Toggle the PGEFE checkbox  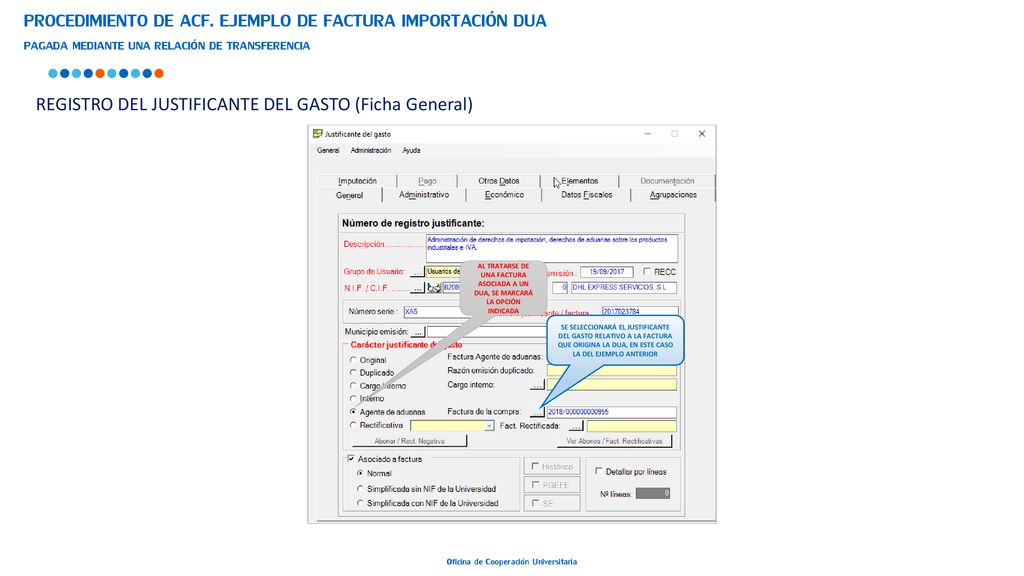click(x=535, y=485)
